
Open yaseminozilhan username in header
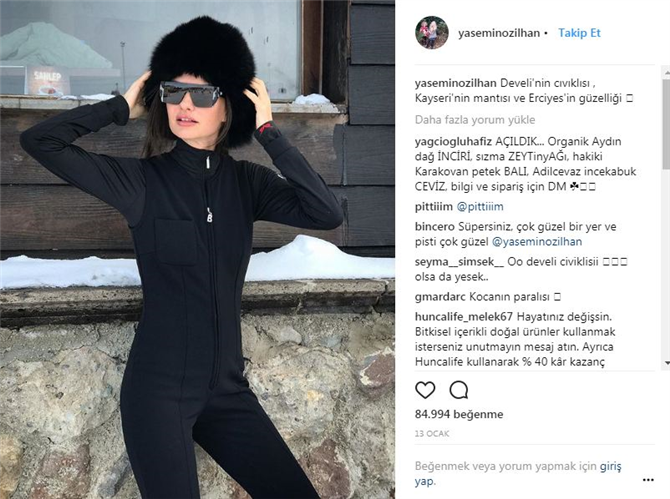(x=499, y=33)
